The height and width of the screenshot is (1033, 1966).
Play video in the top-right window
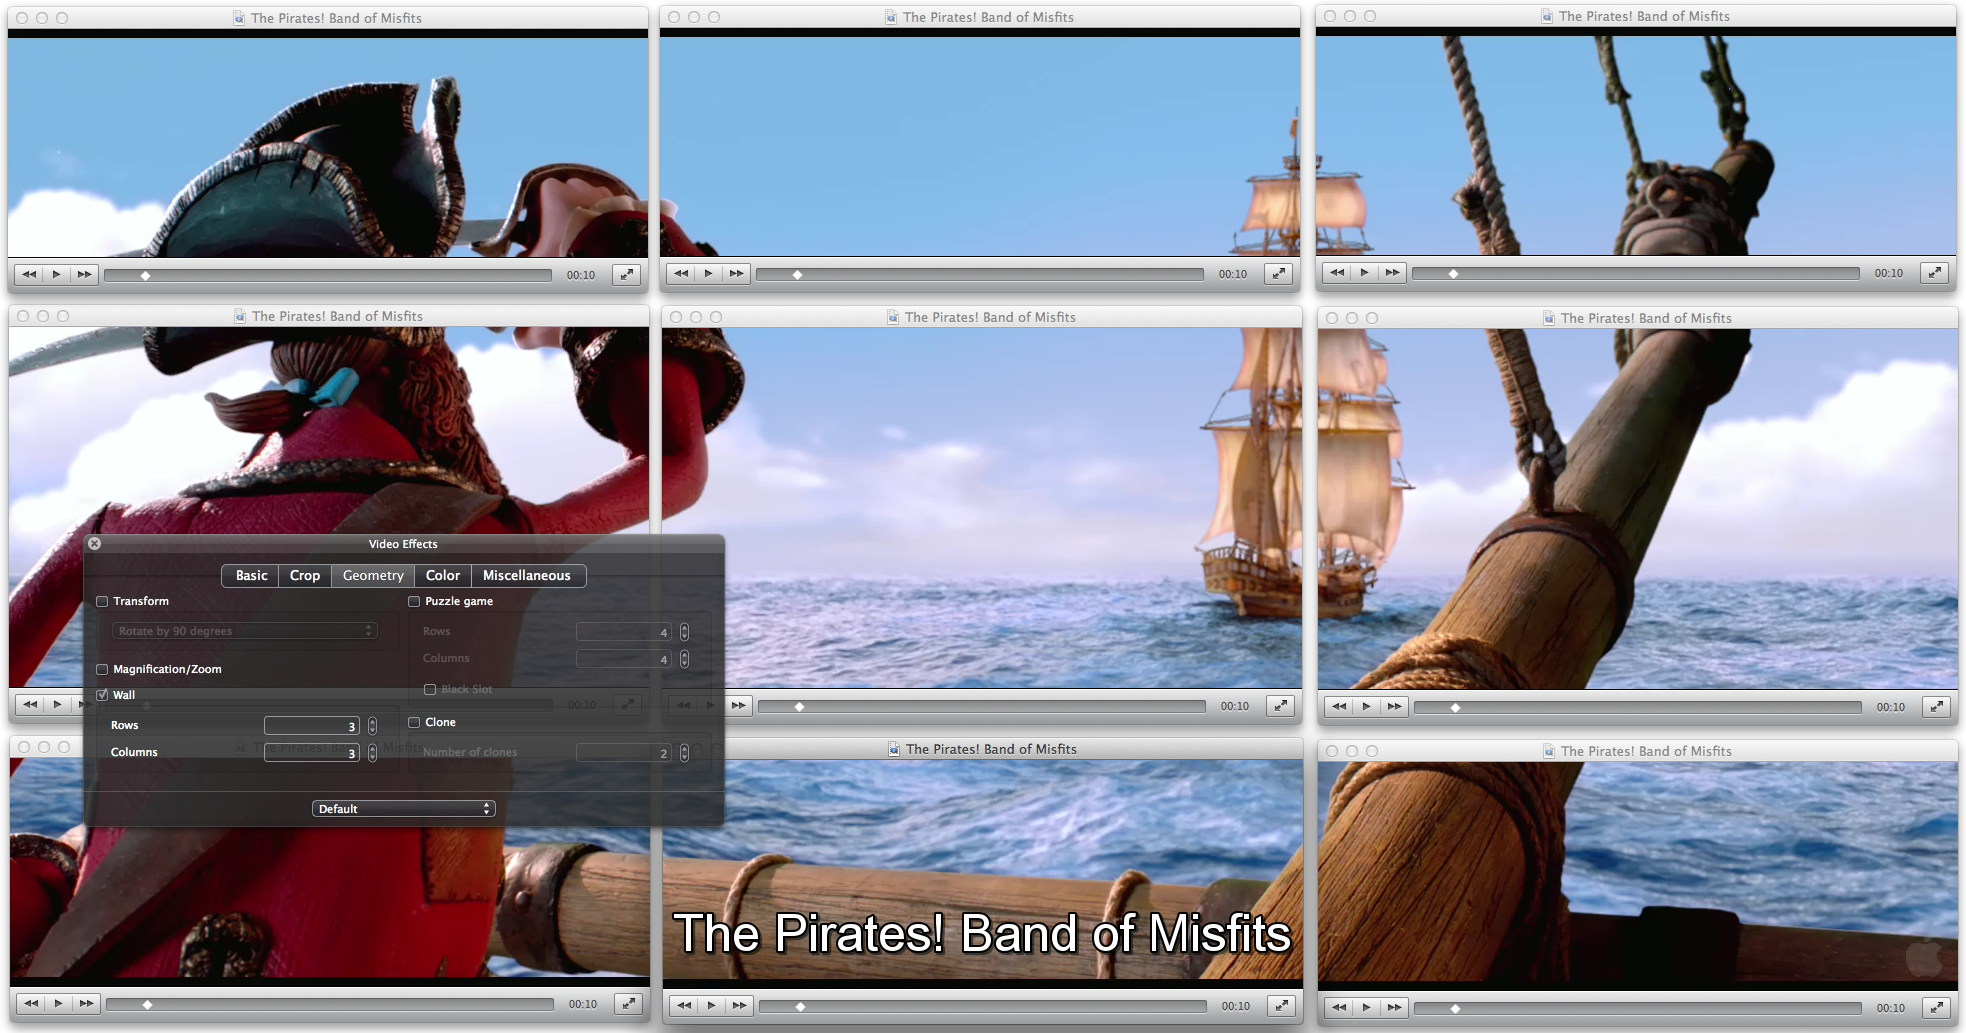(x=1365, y=272)
